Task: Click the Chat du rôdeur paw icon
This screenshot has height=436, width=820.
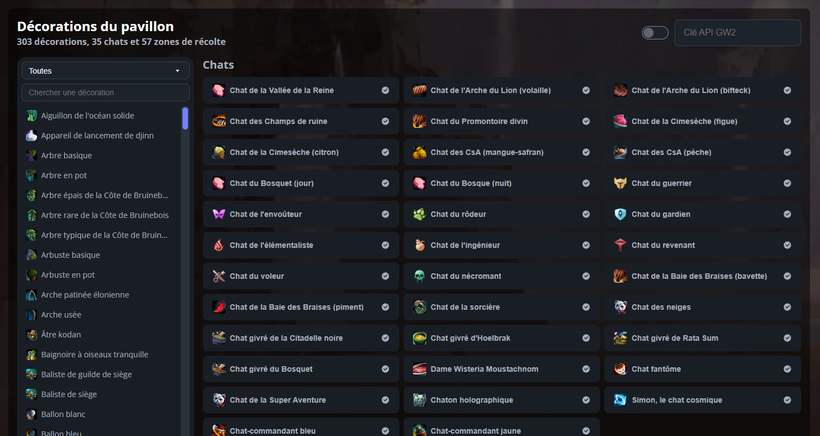Action: 419,214
